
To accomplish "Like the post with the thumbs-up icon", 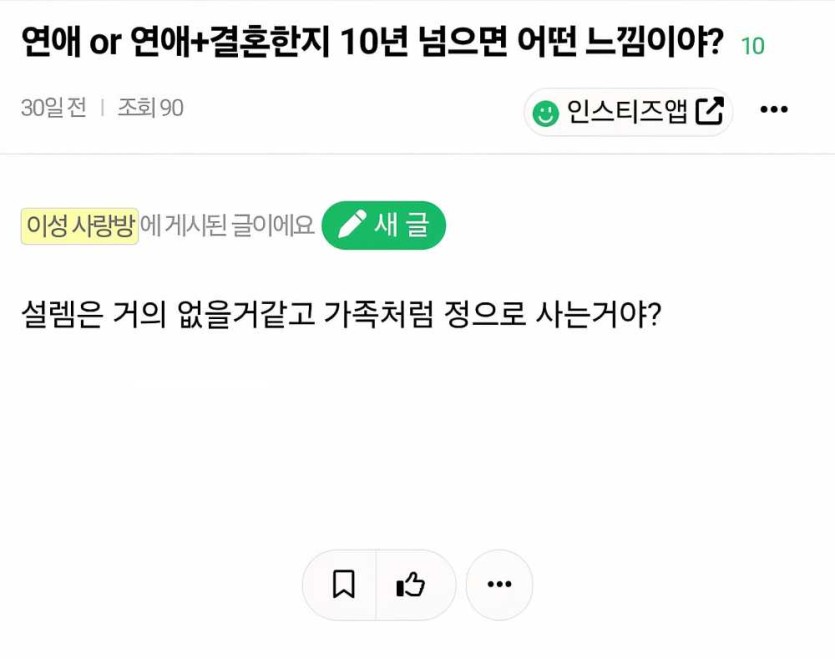I will [411, 584].
